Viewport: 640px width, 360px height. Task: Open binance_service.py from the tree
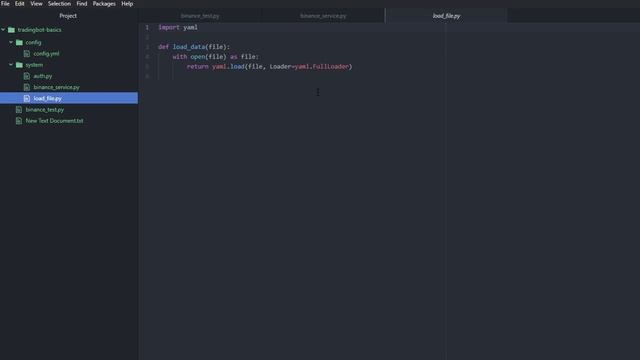(56, 87)
